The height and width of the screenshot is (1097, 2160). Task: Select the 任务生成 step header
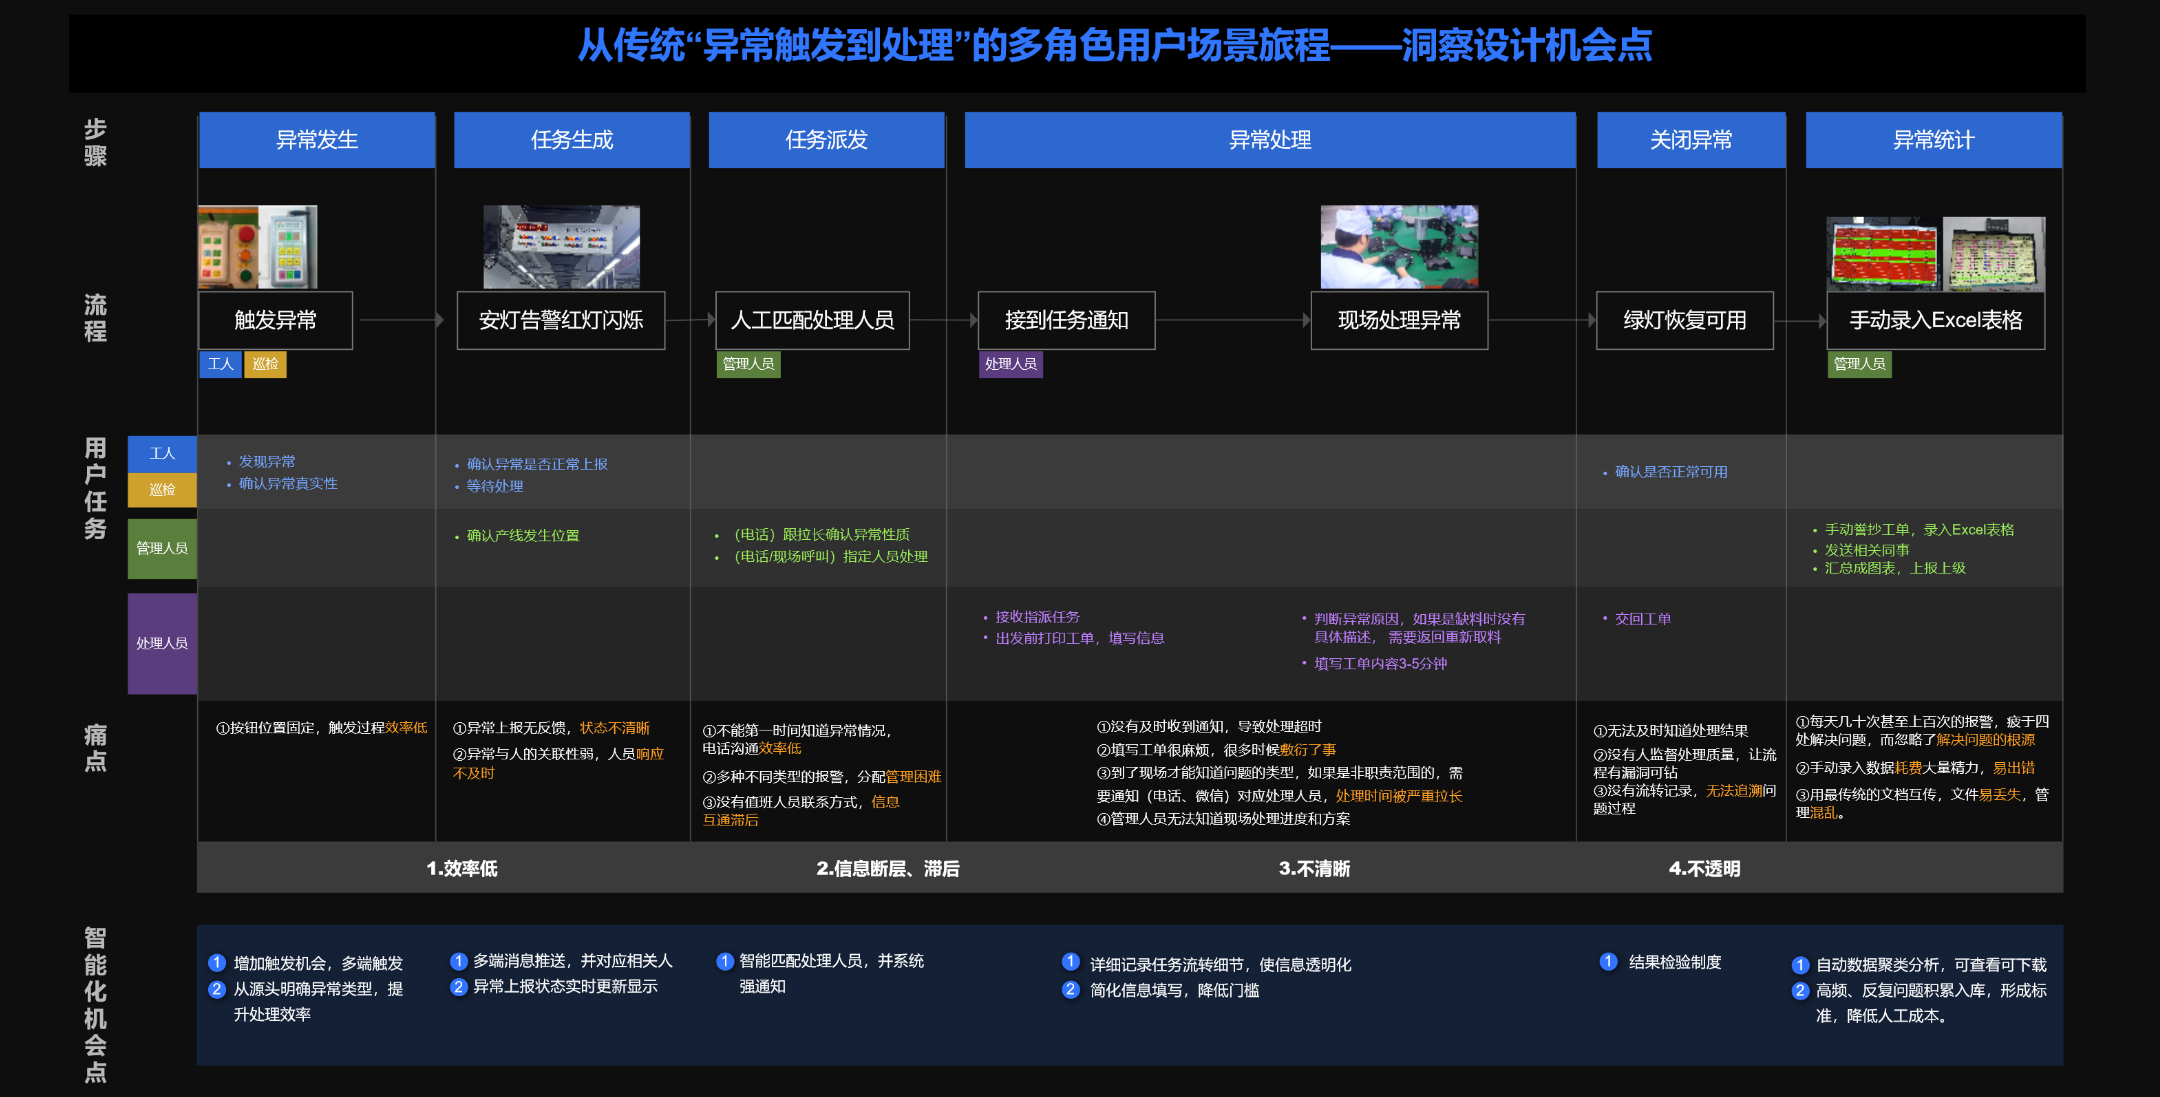(x=572, y=140)
